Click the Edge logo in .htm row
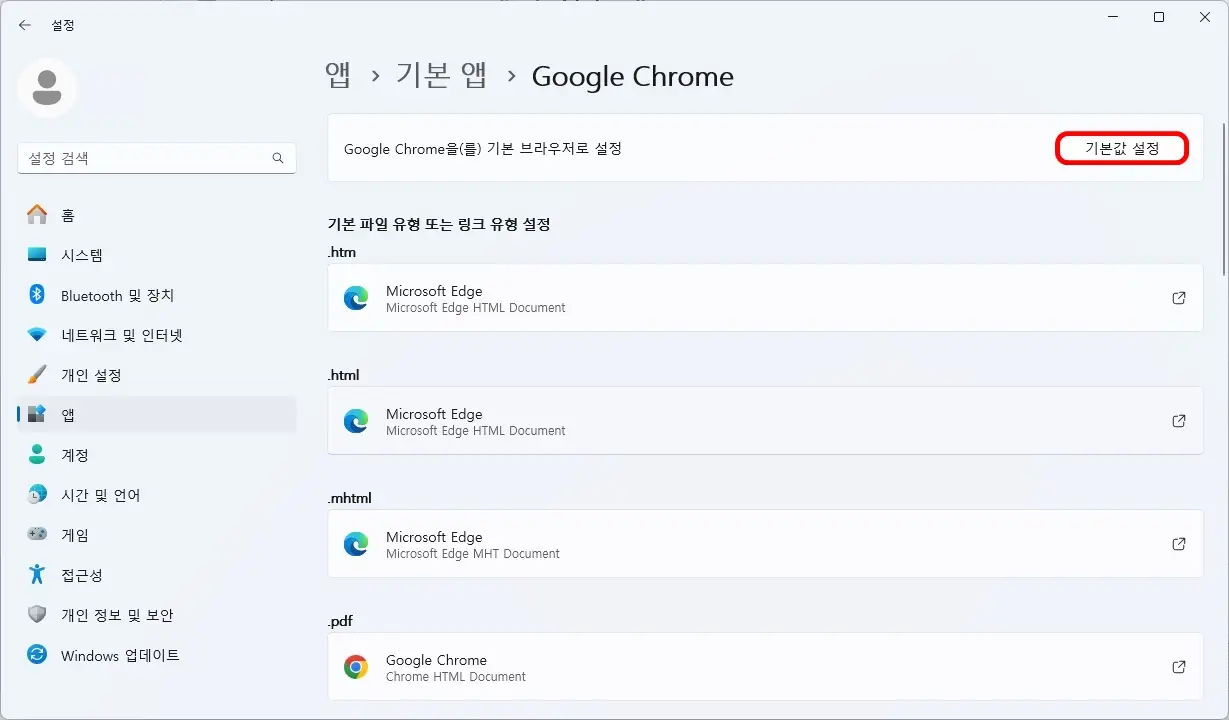The height and width of the screenshot is (720, 1229). tap(356, 298)
